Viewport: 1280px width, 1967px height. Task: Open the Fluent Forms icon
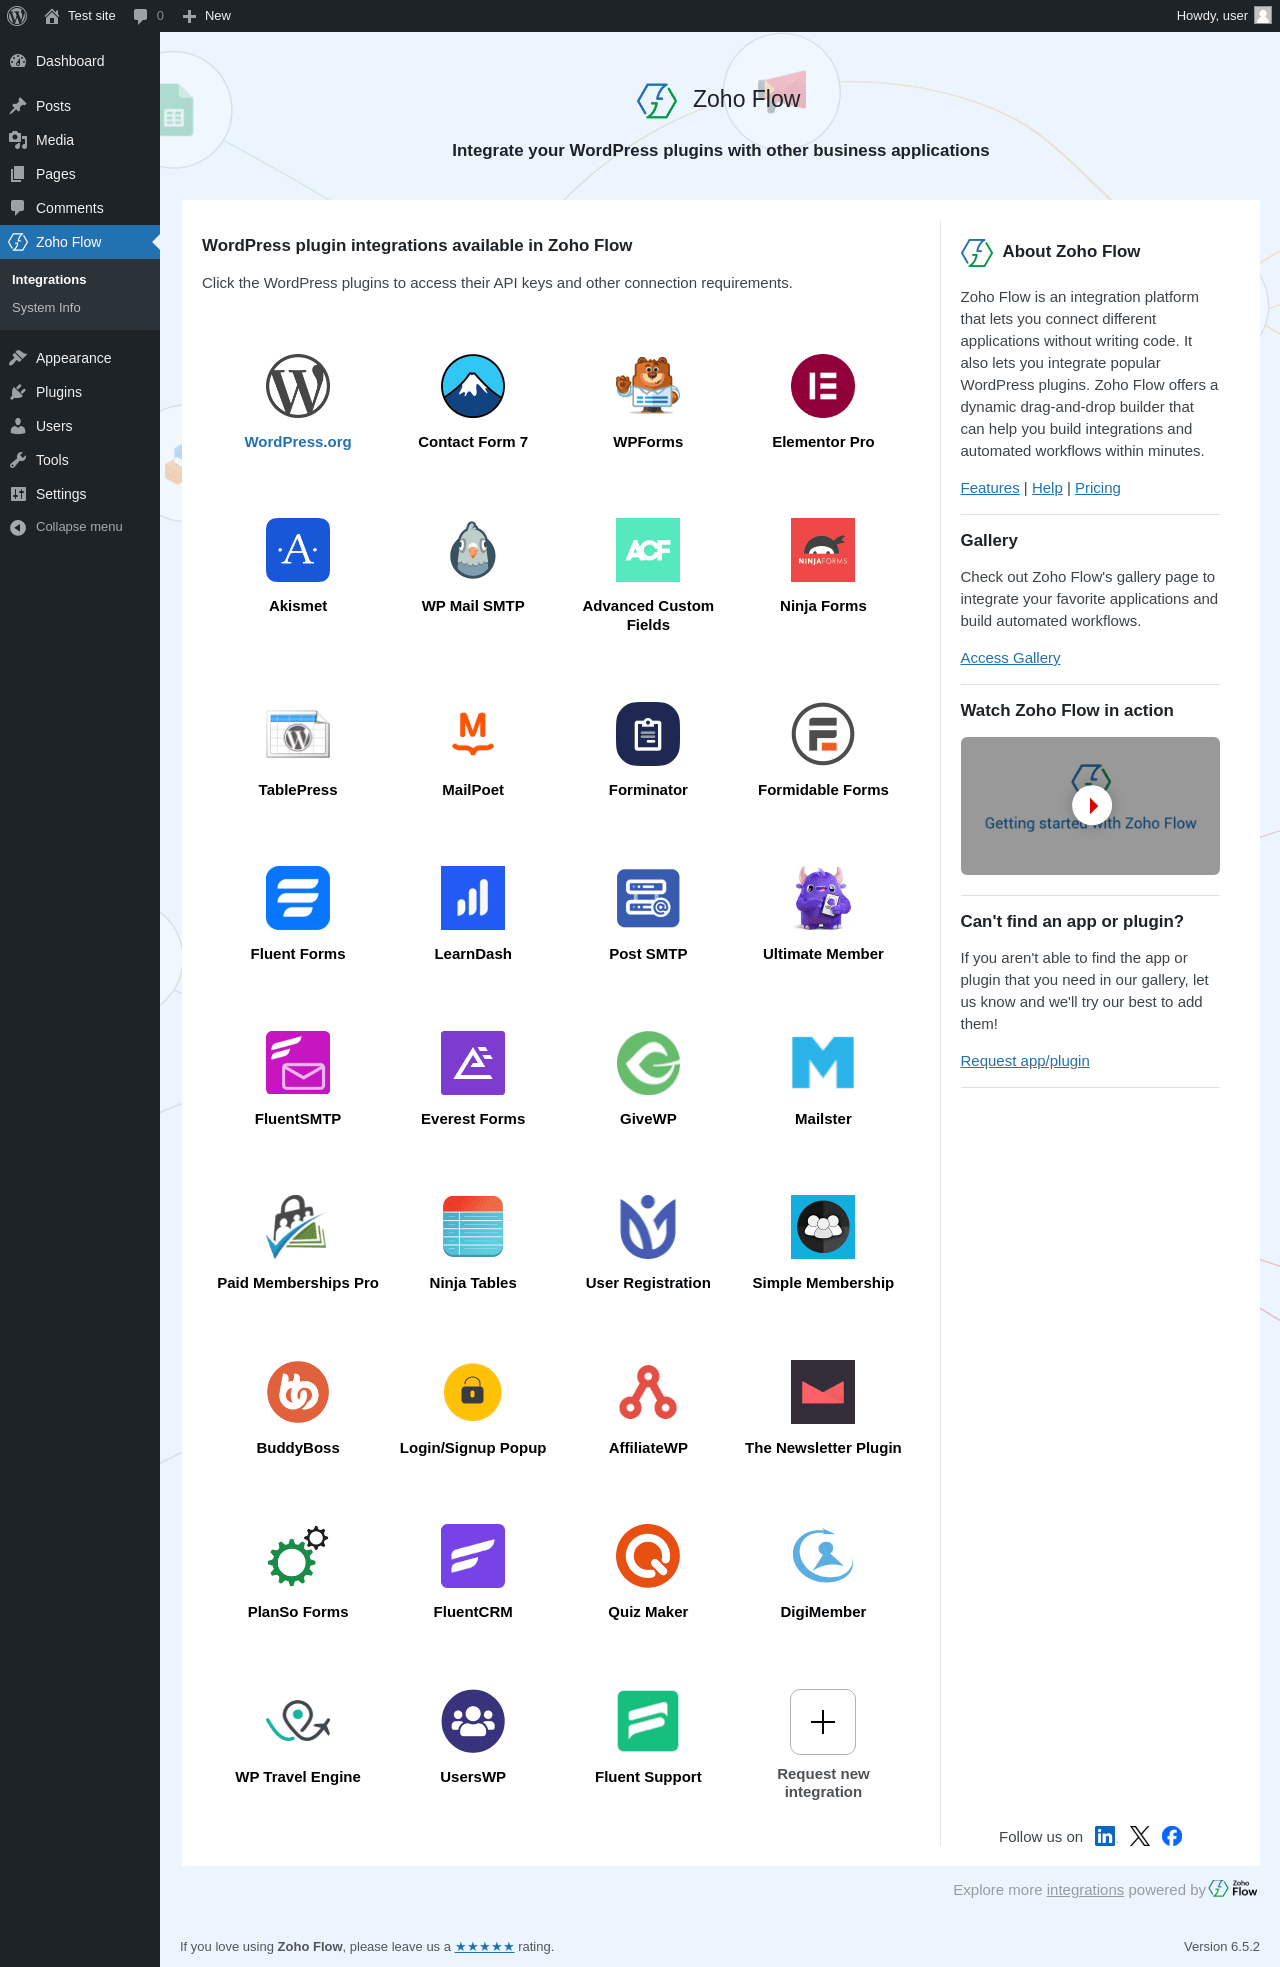pos(298,898)
